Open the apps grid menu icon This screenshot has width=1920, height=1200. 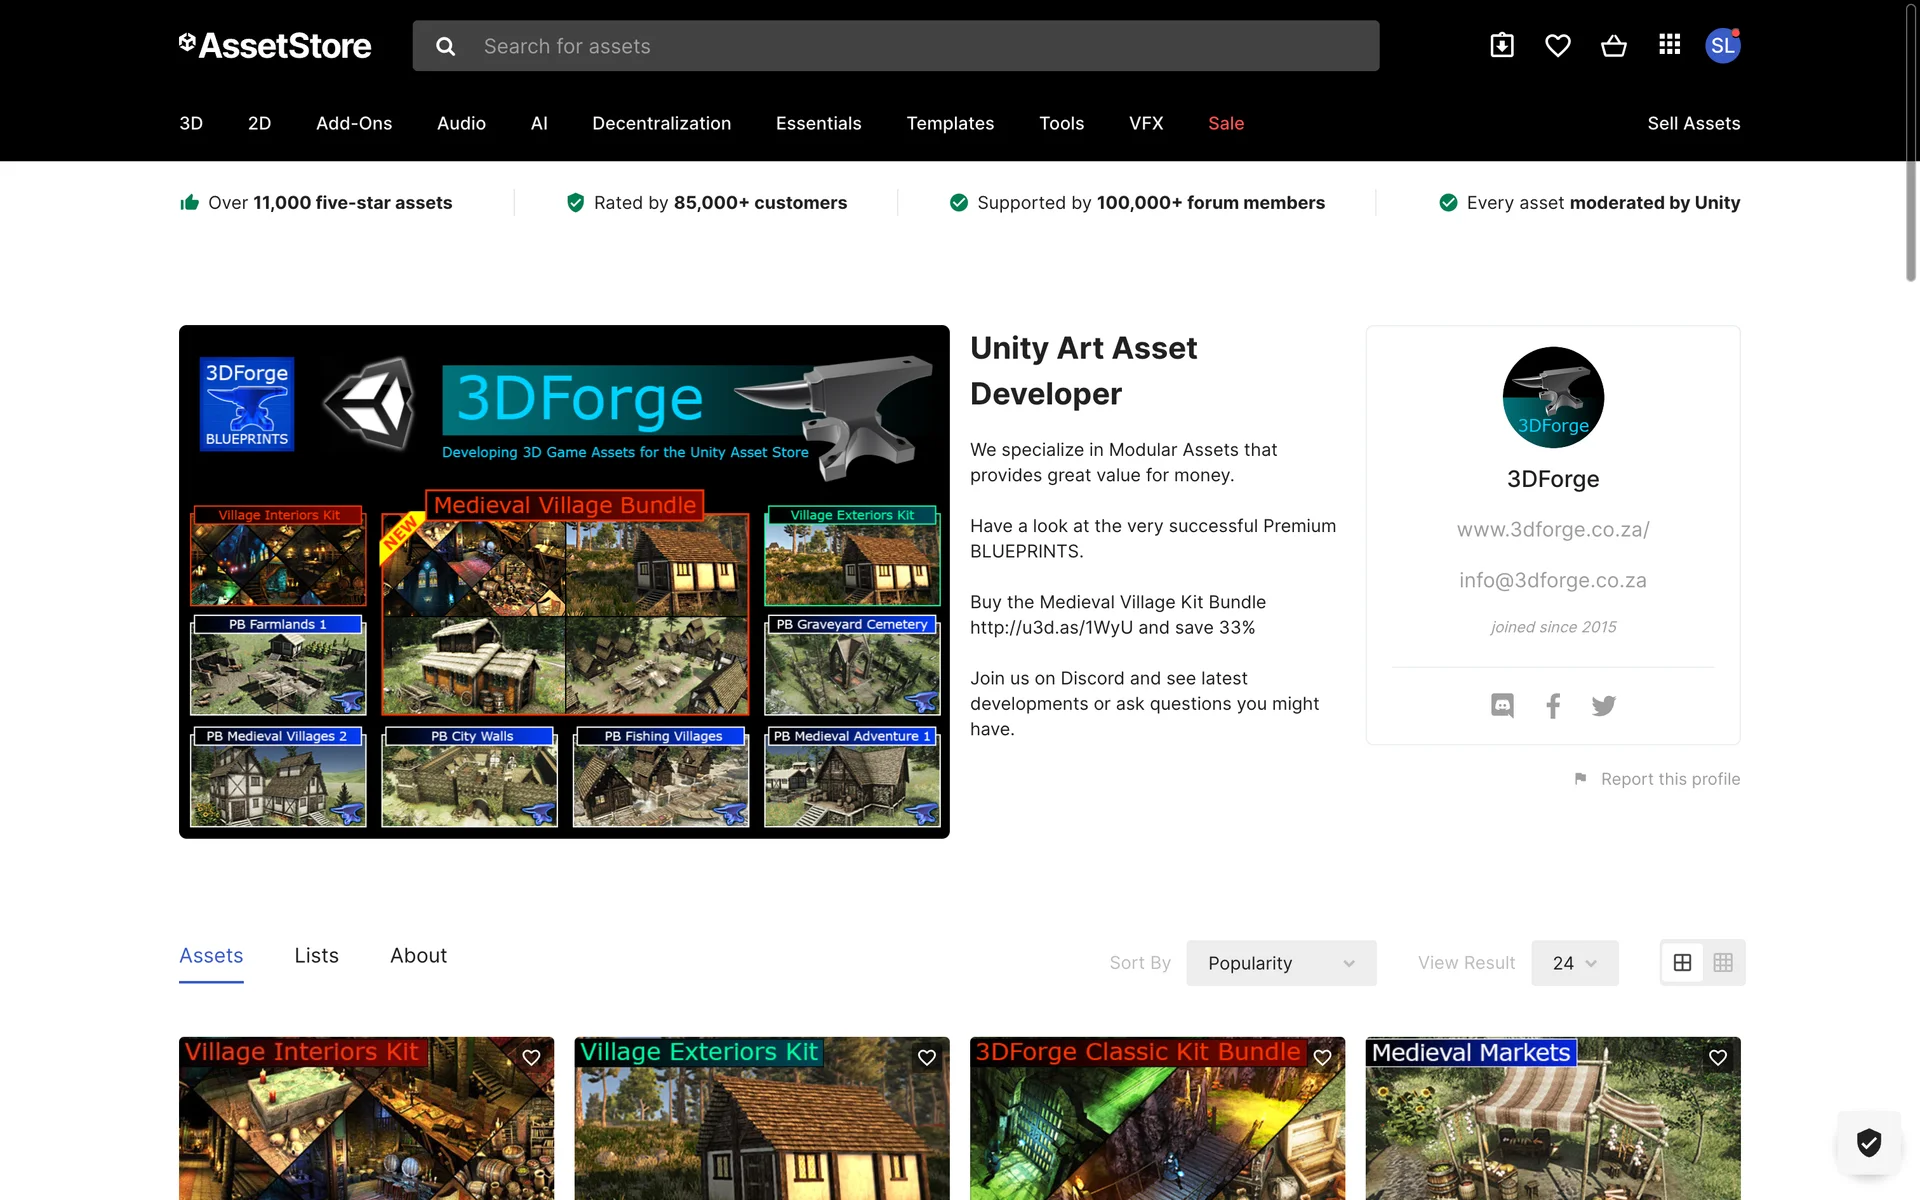1669,45
